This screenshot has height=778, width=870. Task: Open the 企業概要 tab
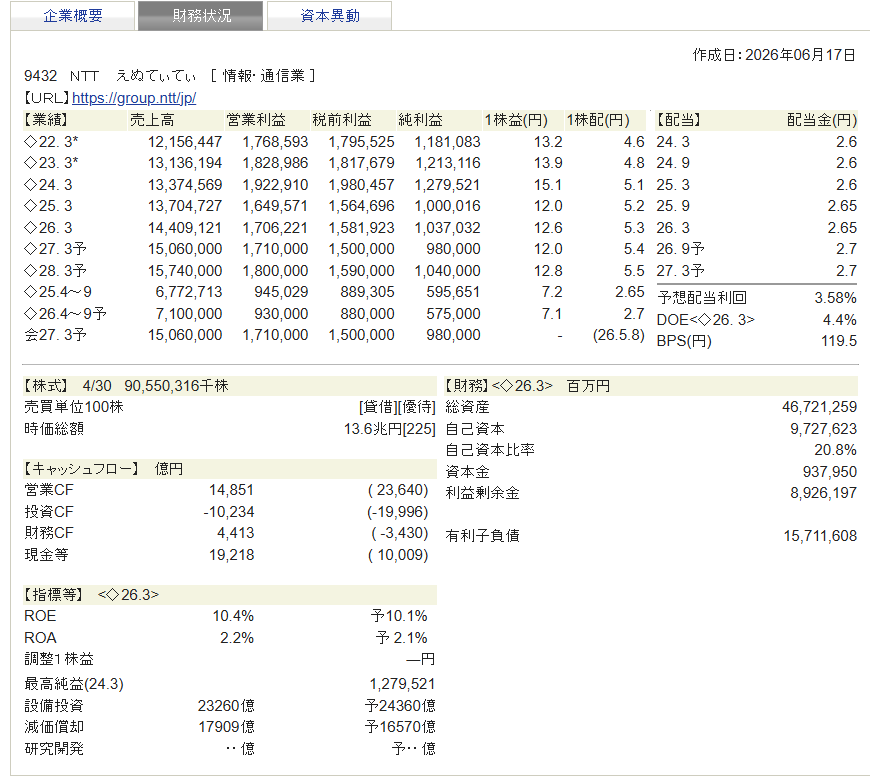tap(73, 16)
